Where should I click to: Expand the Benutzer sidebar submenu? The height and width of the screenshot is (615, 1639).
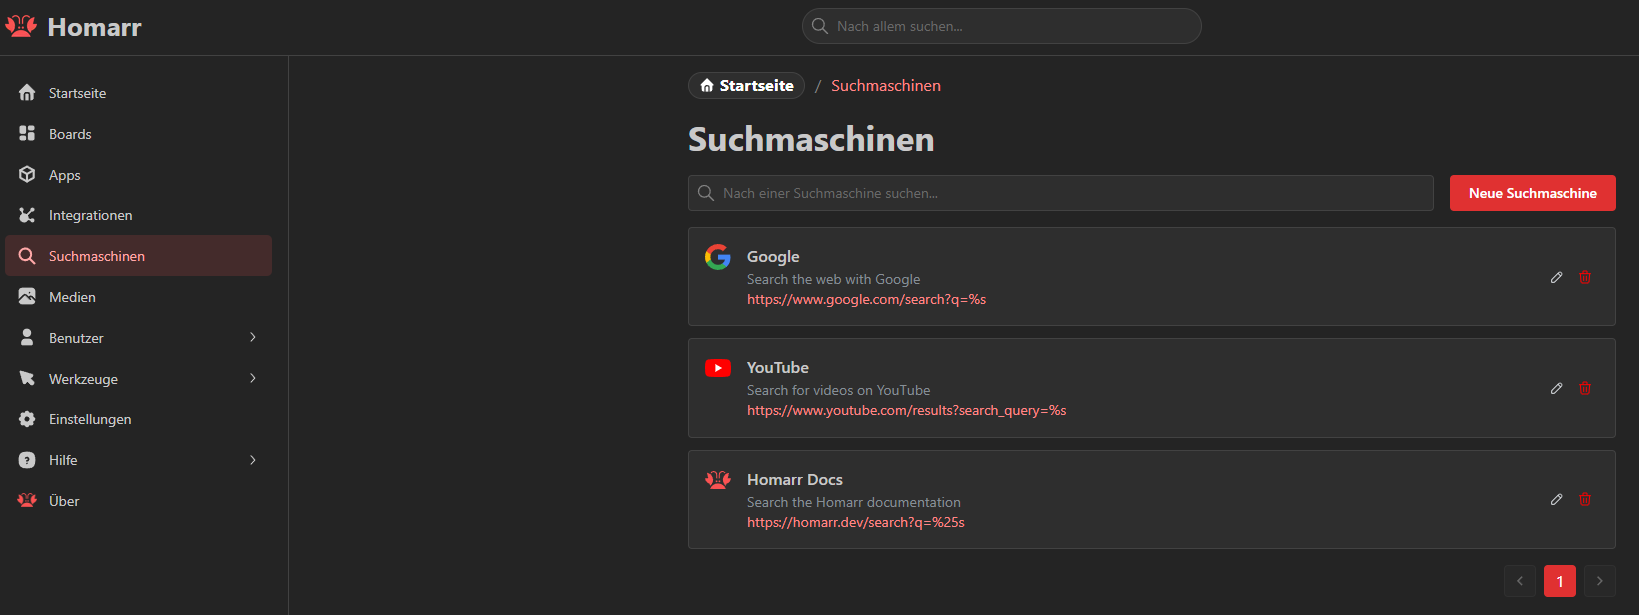[x=252, y=338]
